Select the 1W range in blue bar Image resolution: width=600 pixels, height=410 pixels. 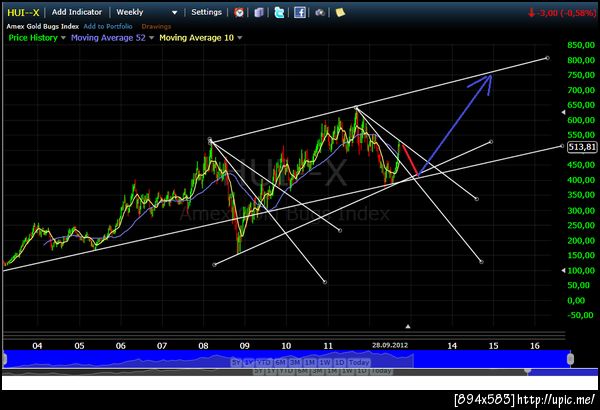coord(325,362)
